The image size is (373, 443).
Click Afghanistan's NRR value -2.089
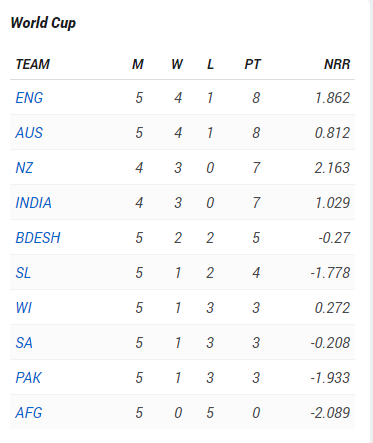coord(330,413)
